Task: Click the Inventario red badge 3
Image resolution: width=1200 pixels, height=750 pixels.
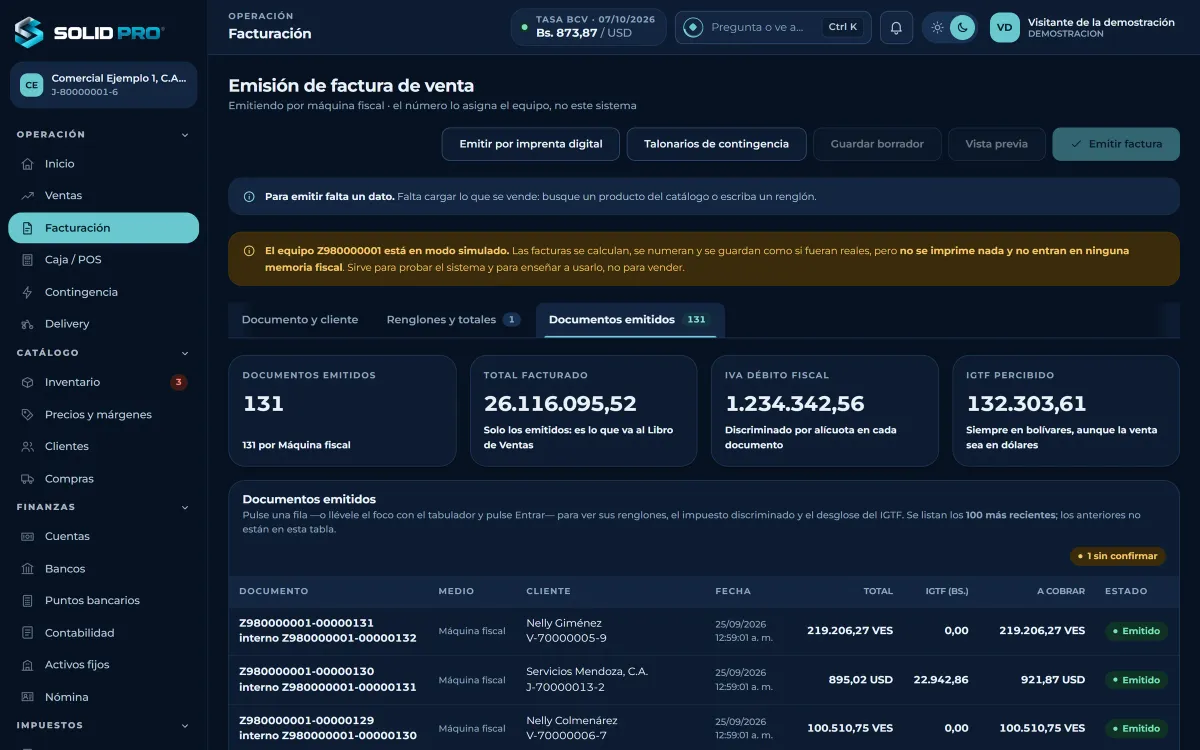Action: pos(179,382)
